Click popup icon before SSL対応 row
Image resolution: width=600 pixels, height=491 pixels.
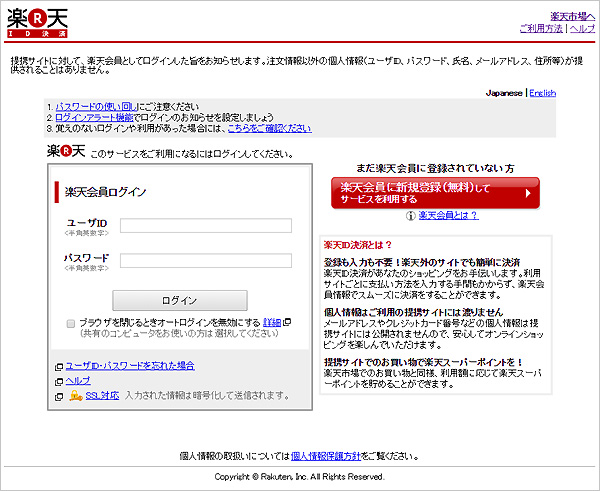coord(59,396)
